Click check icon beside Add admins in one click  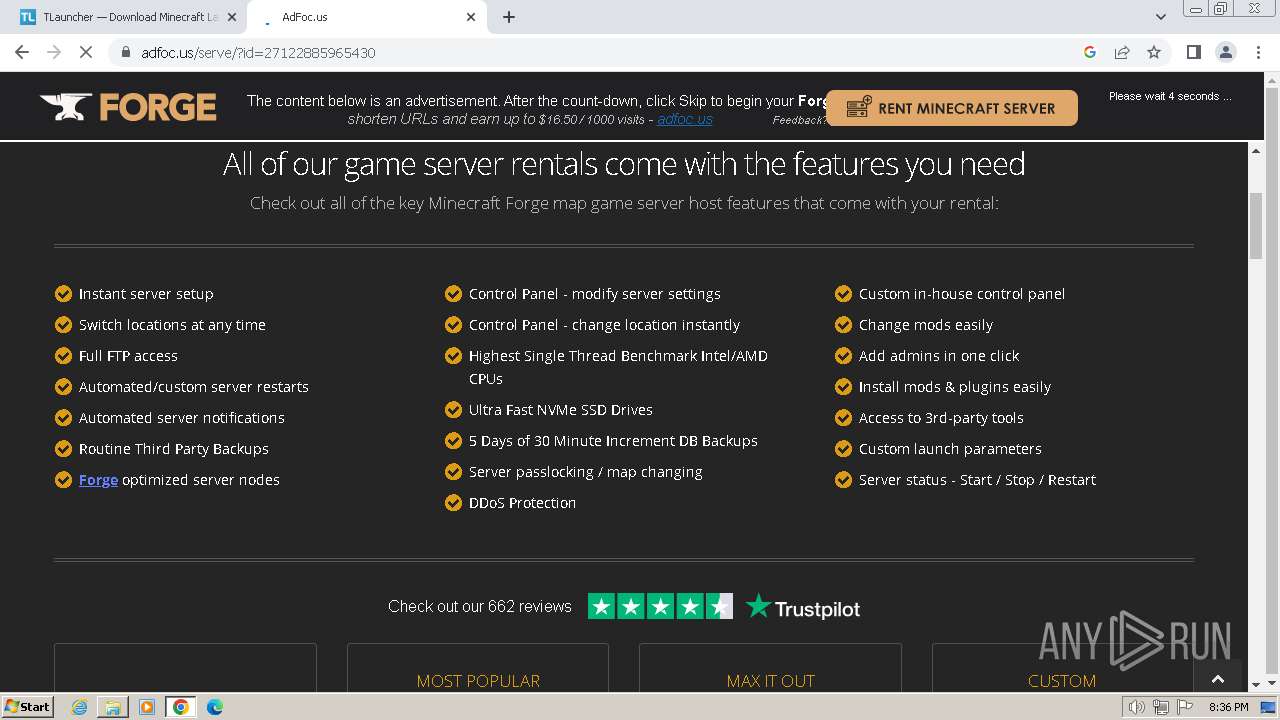click(x=843, y=355)
